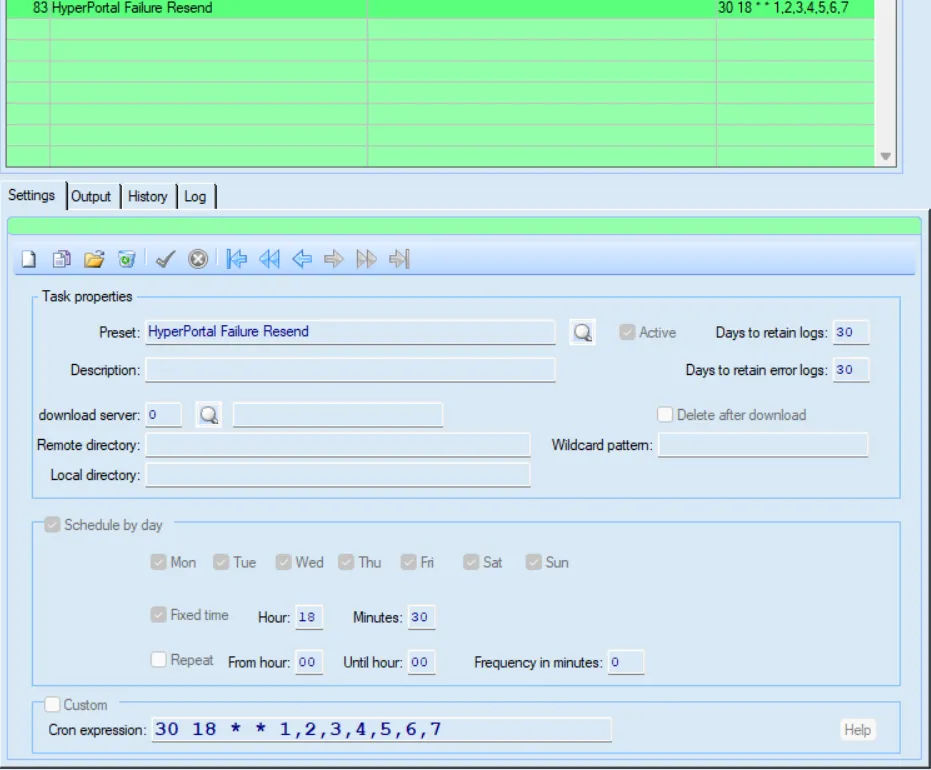The width and height of the screenshot is (931, 770).
Task: Click the Cancel X circle icon
Action: tap(198, 259)
